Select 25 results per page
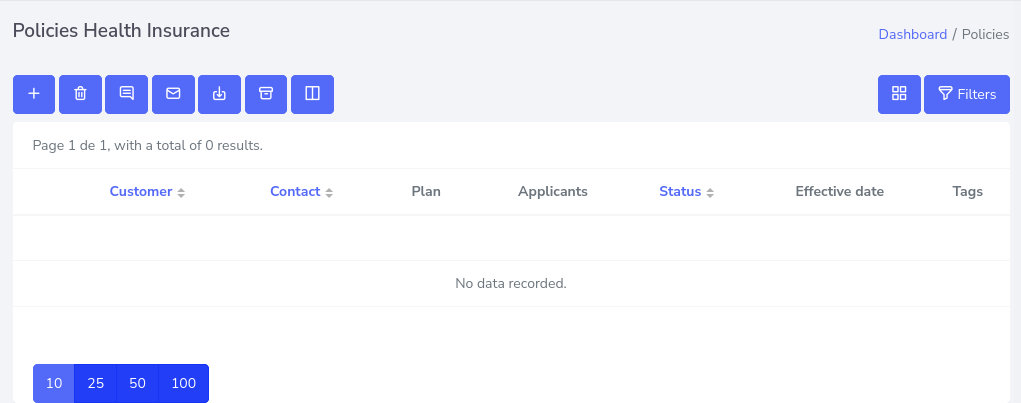Viewport: 1021px width, 403px height. tap(96, 383)
